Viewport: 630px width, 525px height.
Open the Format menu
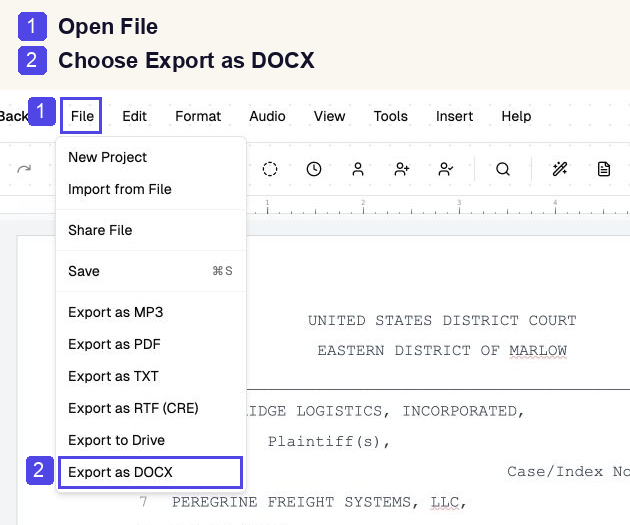198,116
